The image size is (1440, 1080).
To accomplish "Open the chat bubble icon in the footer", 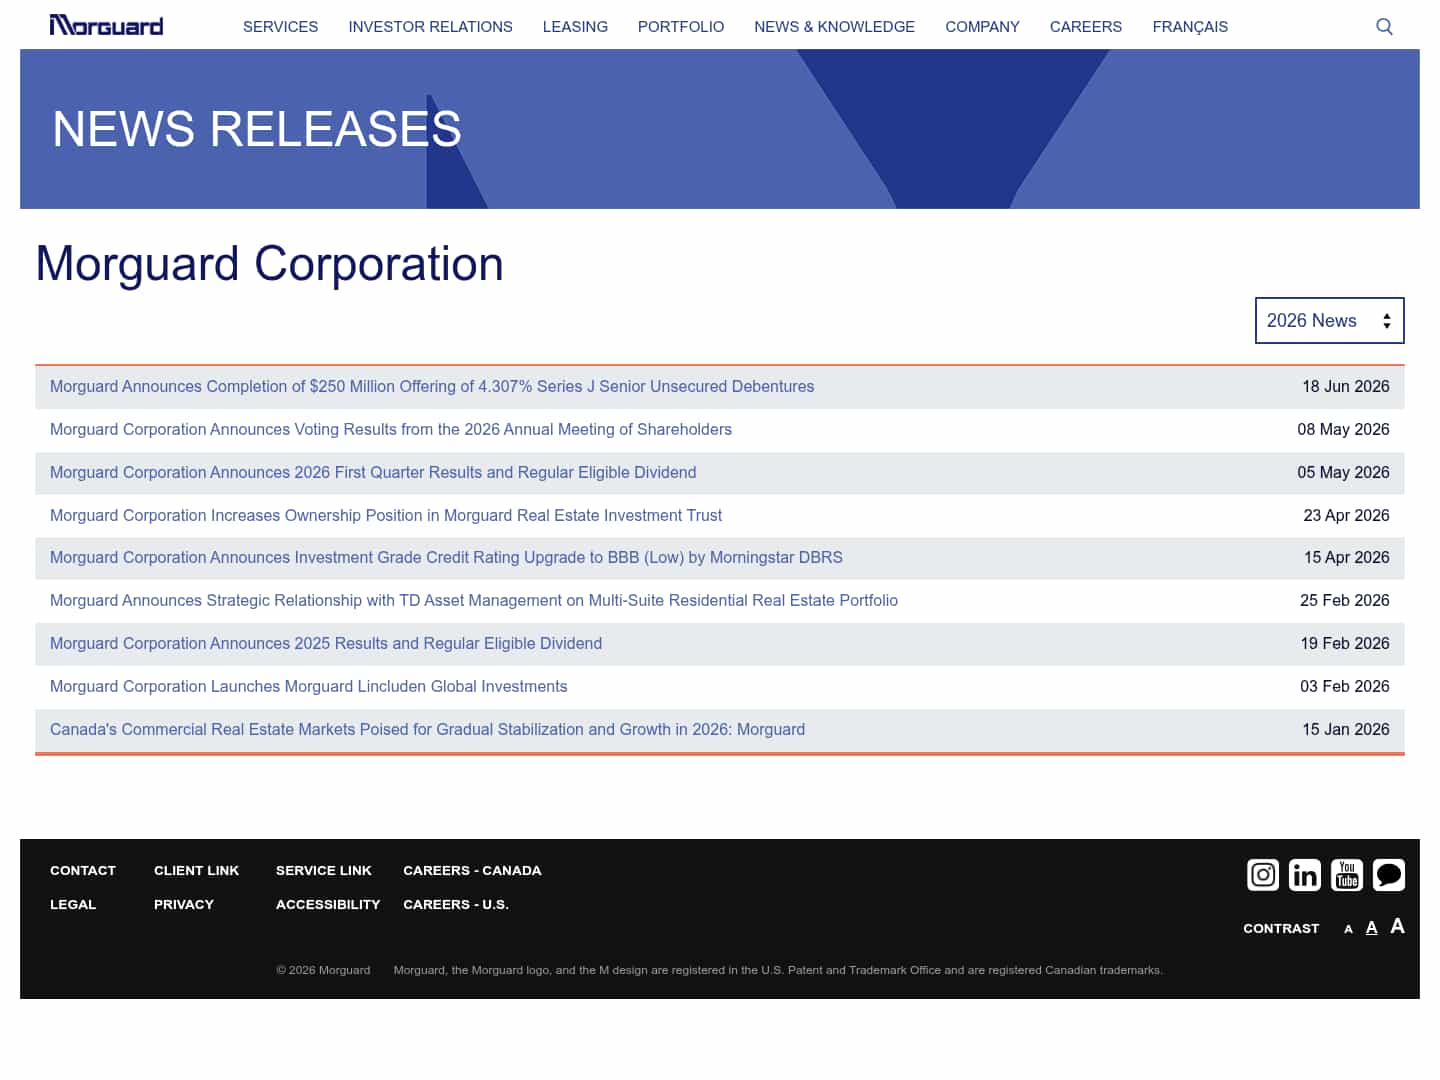I will point(1389,875).
